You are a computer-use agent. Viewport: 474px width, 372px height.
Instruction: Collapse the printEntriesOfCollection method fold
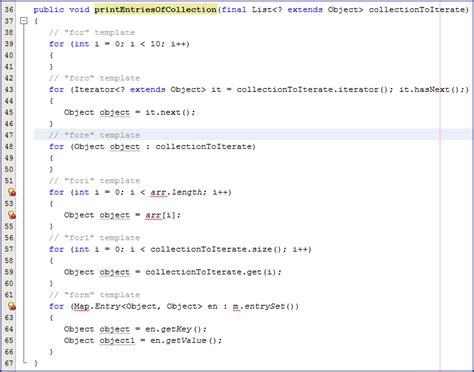click(24, 21)
